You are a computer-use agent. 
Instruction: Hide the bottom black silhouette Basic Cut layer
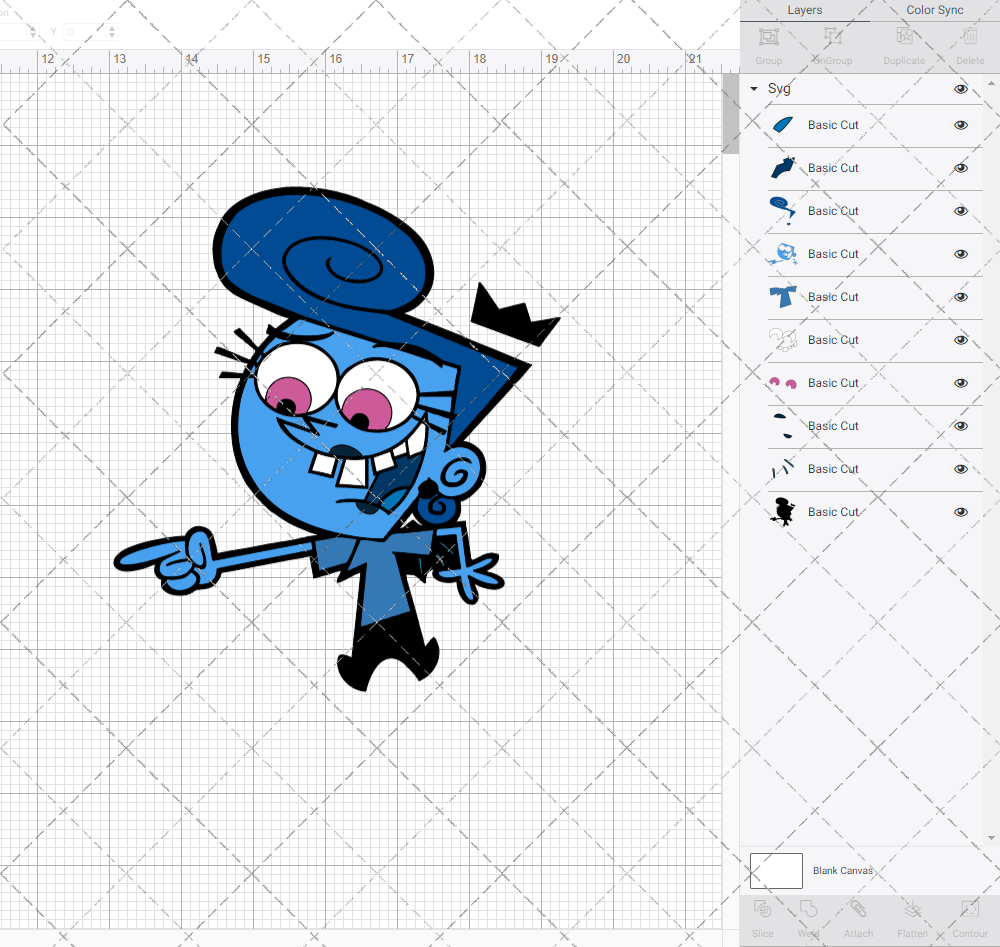[961, 511]
